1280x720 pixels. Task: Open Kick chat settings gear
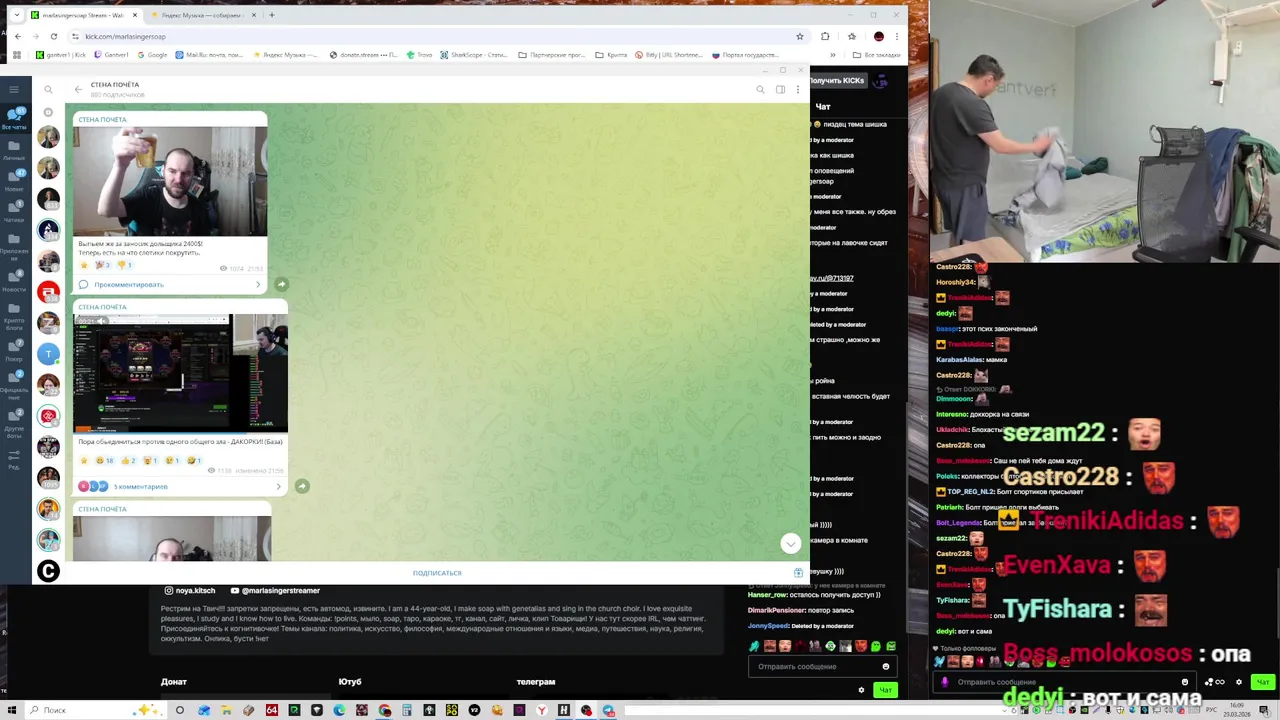click(x=861, y=690)
